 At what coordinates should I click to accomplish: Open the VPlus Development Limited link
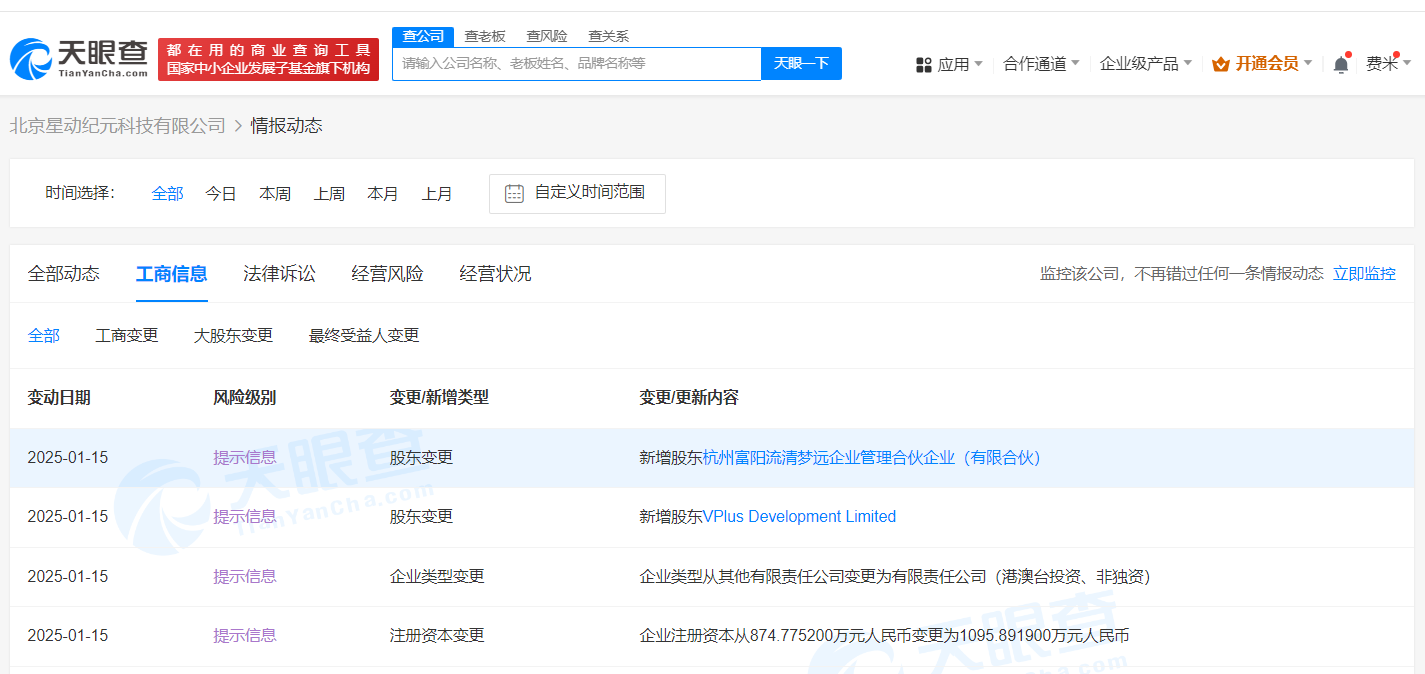pos(799,516)
